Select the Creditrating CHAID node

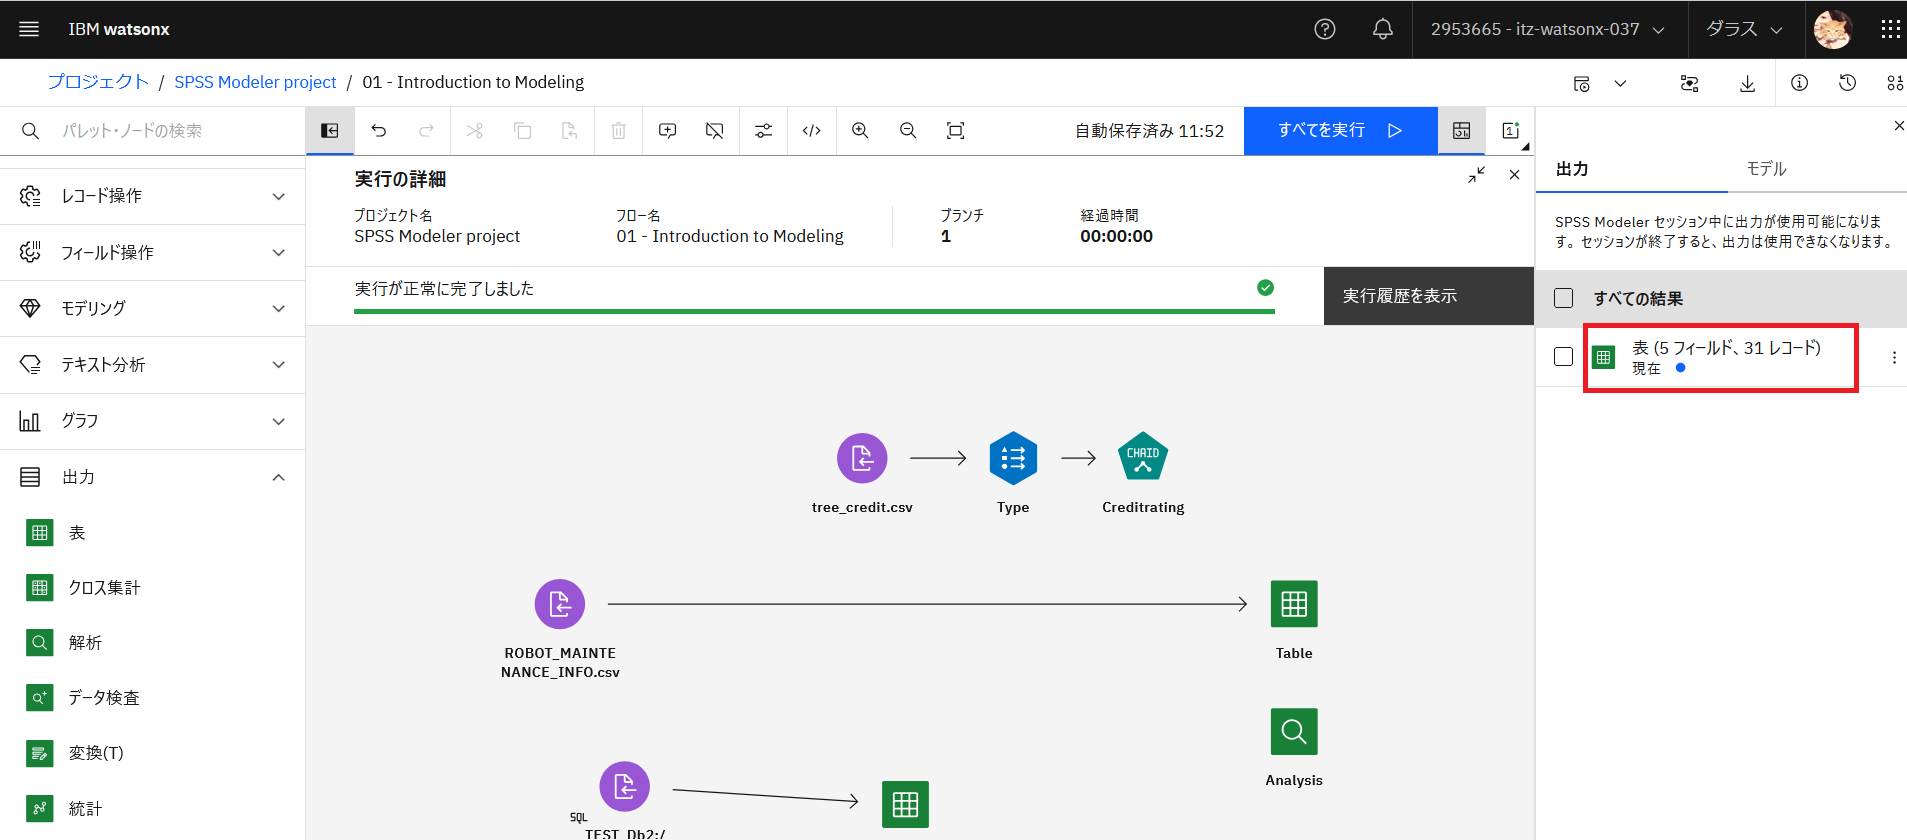[1143, 457]
